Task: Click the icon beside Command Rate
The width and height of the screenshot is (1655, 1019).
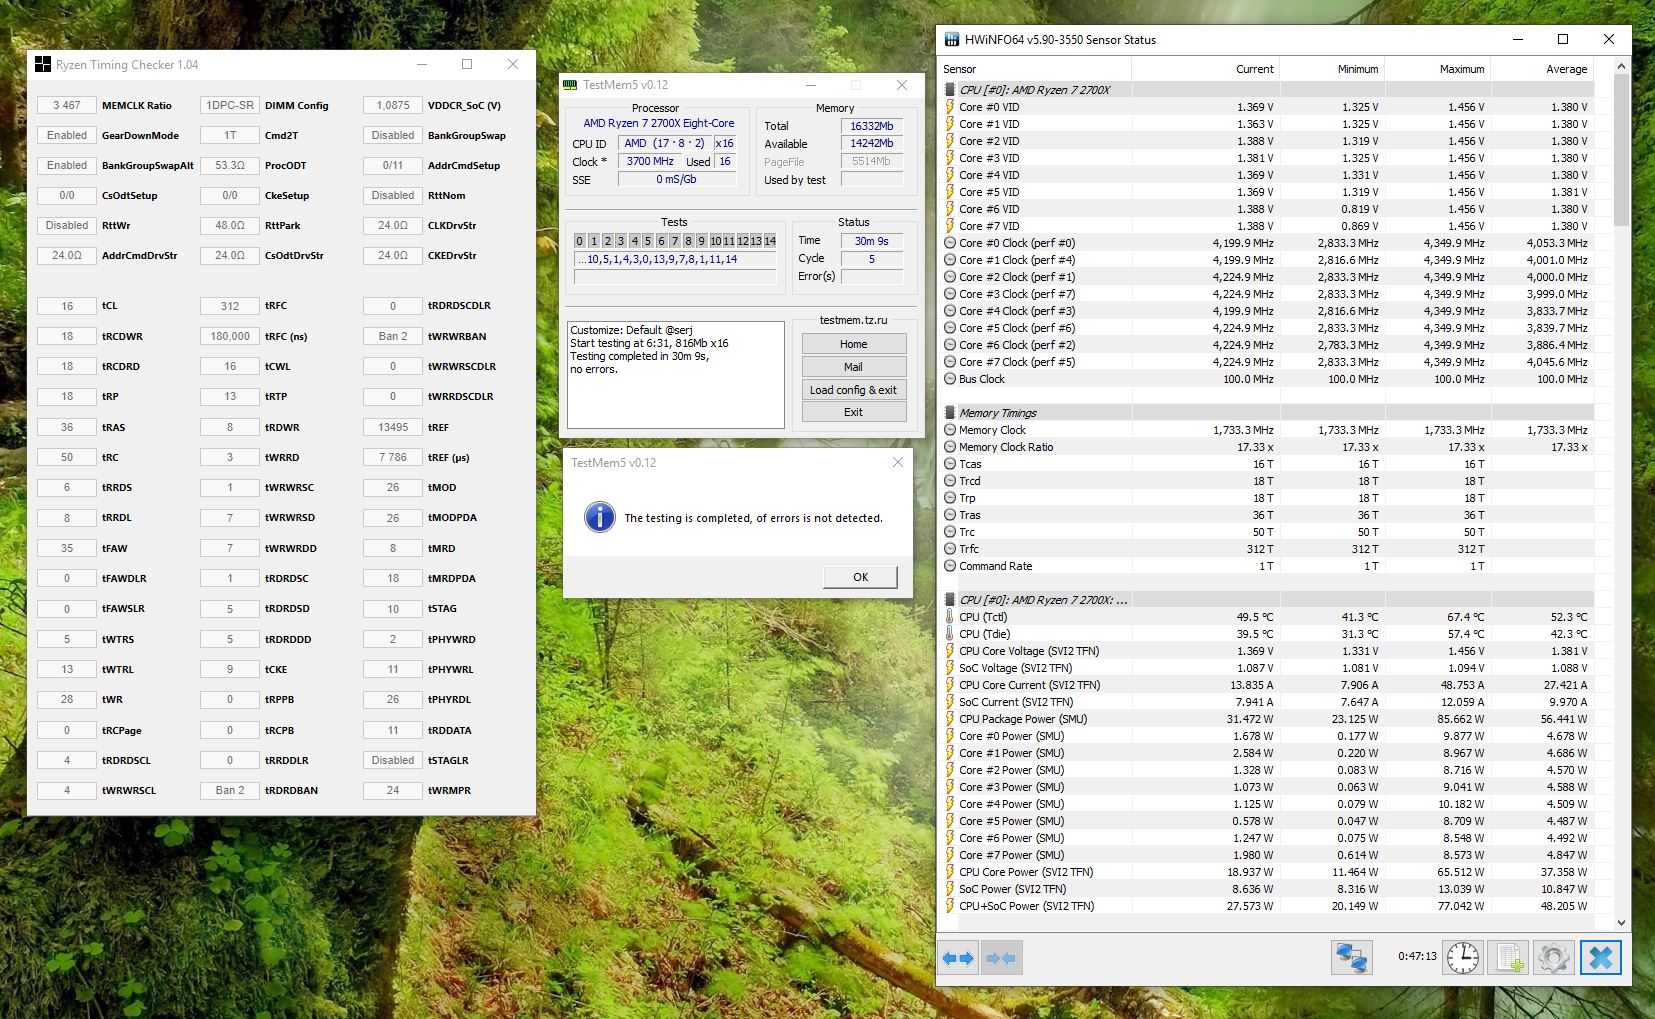Action: click(950, 566)
